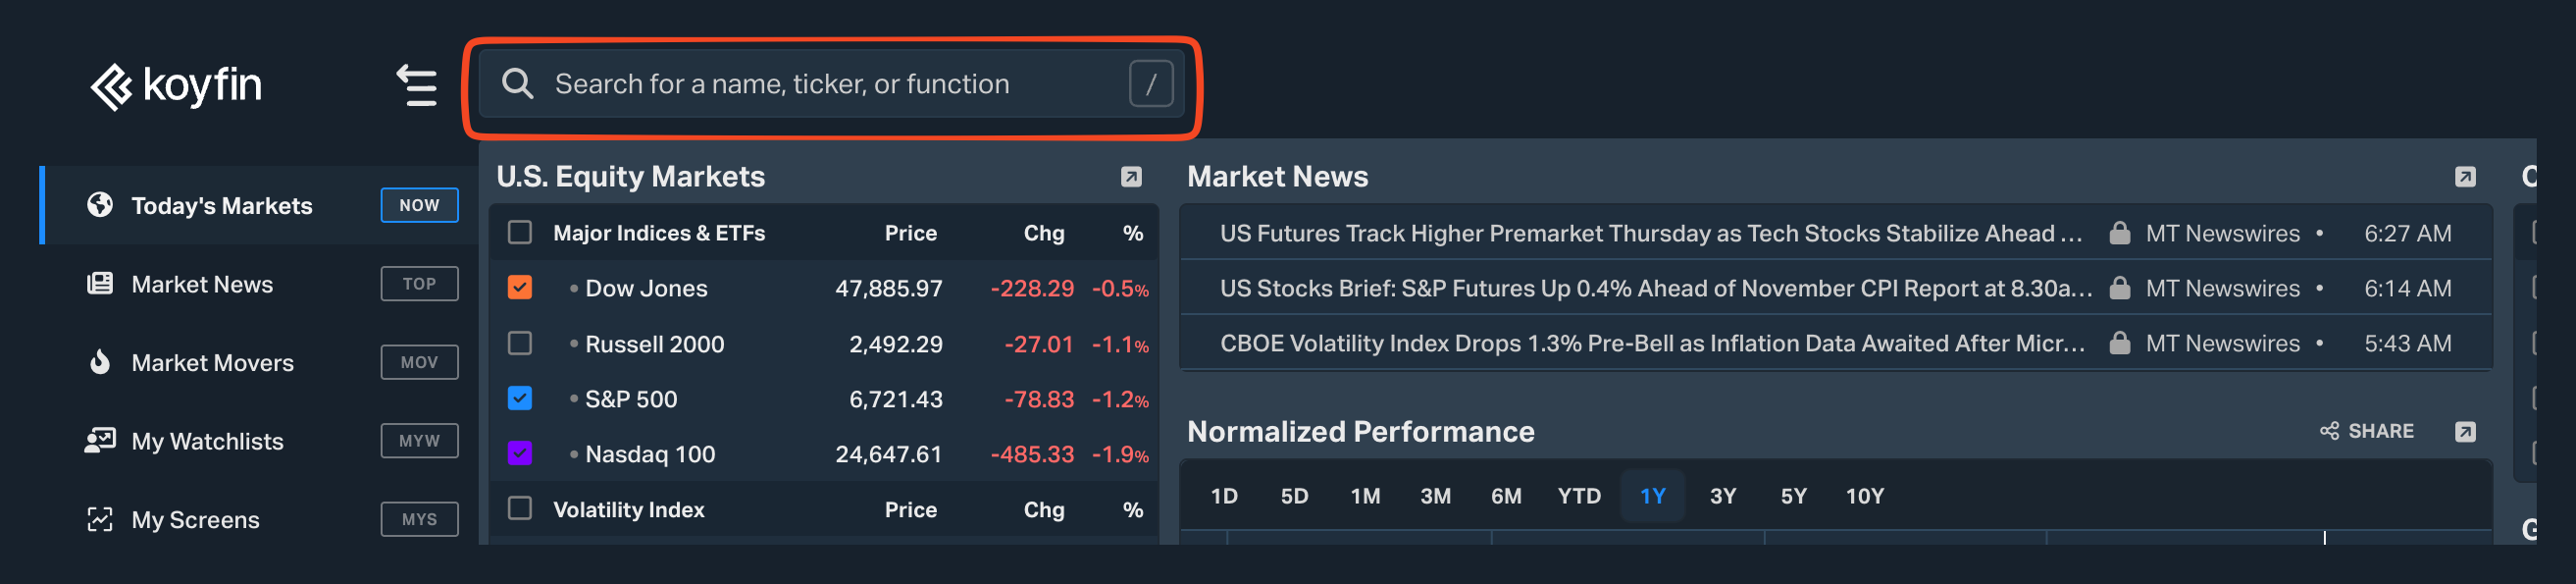Select the 5Y performance range tab
Screen dimensions: 2576x584
coord(1793,497)
